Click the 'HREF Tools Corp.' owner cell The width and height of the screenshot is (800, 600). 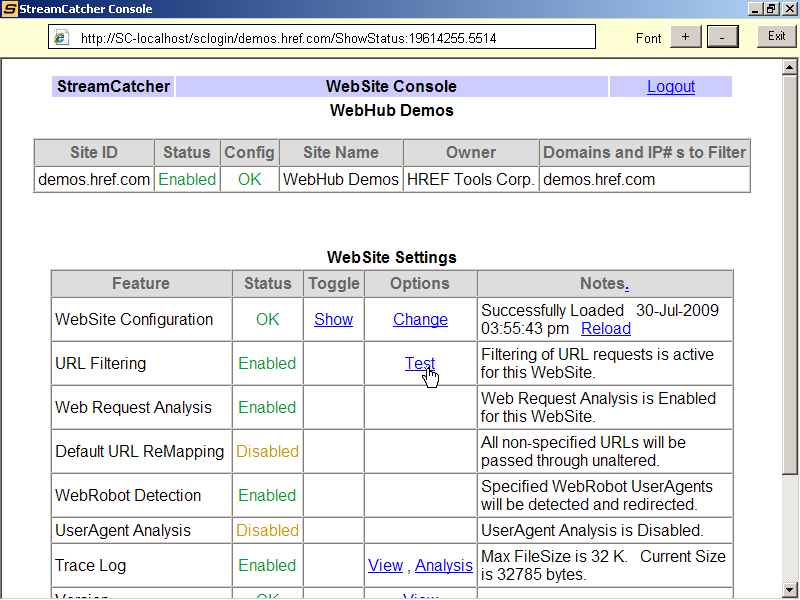(471, 180)
